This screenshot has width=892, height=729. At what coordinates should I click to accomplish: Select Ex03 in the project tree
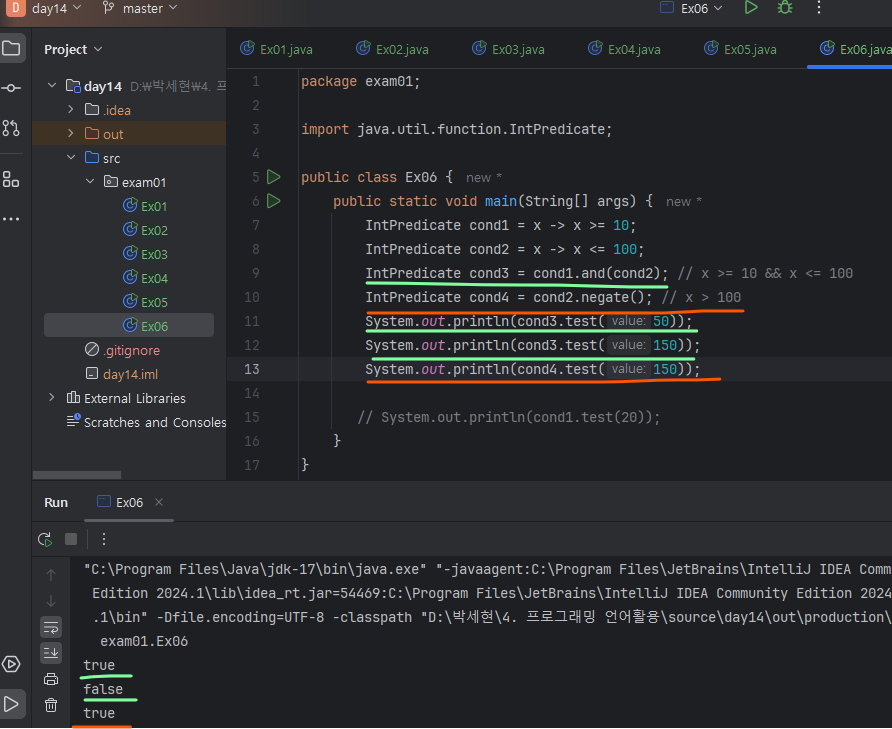pos(146,254)
